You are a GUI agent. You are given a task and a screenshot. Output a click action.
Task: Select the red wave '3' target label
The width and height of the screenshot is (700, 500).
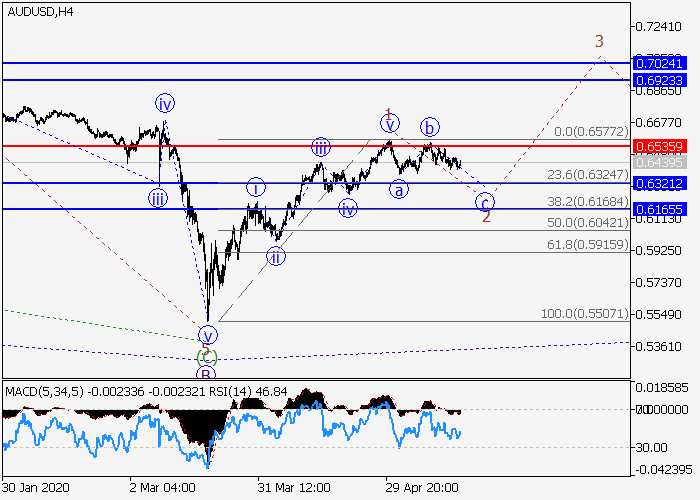(x=599, y=42)
